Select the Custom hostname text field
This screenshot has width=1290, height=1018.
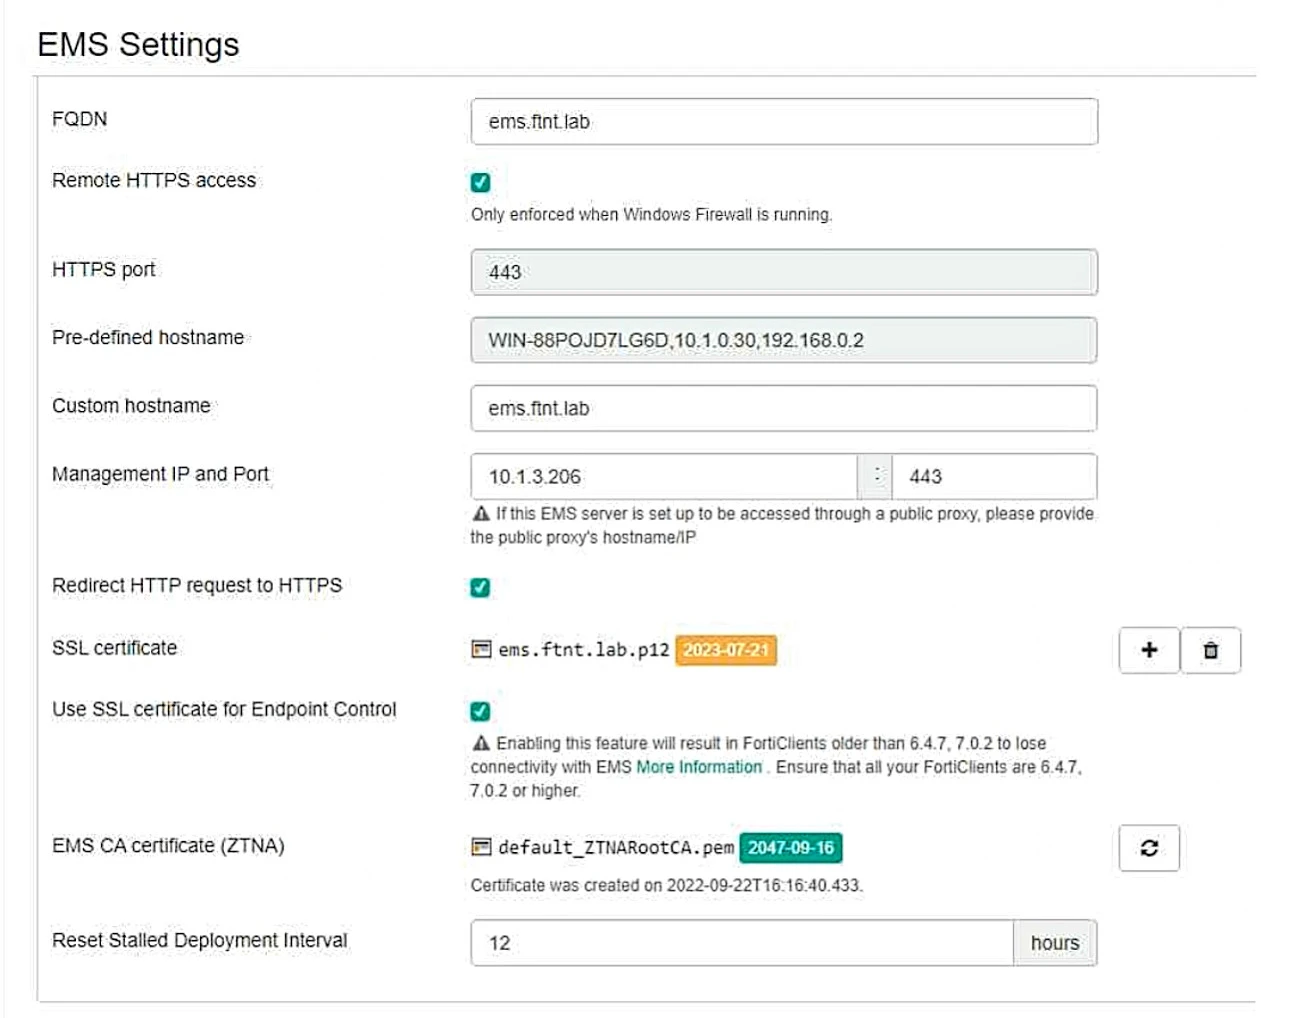click(783, 408)
